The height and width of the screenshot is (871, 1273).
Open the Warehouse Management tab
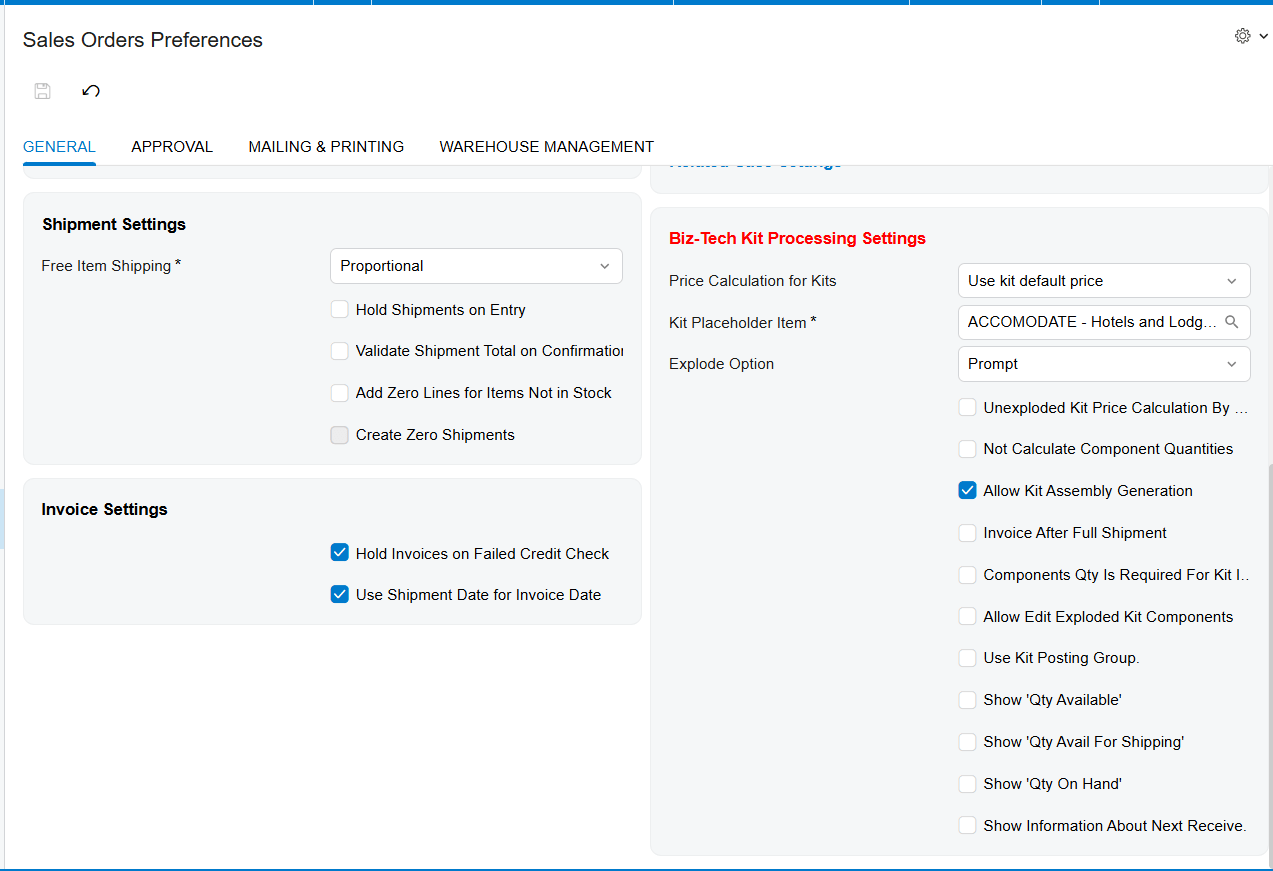(546, 146)
